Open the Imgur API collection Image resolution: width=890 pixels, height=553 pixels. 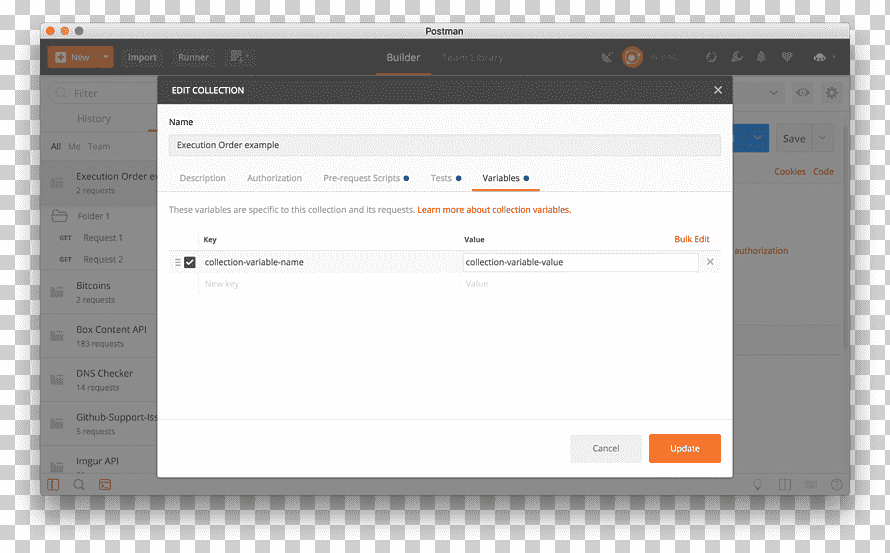click(99, 461)
